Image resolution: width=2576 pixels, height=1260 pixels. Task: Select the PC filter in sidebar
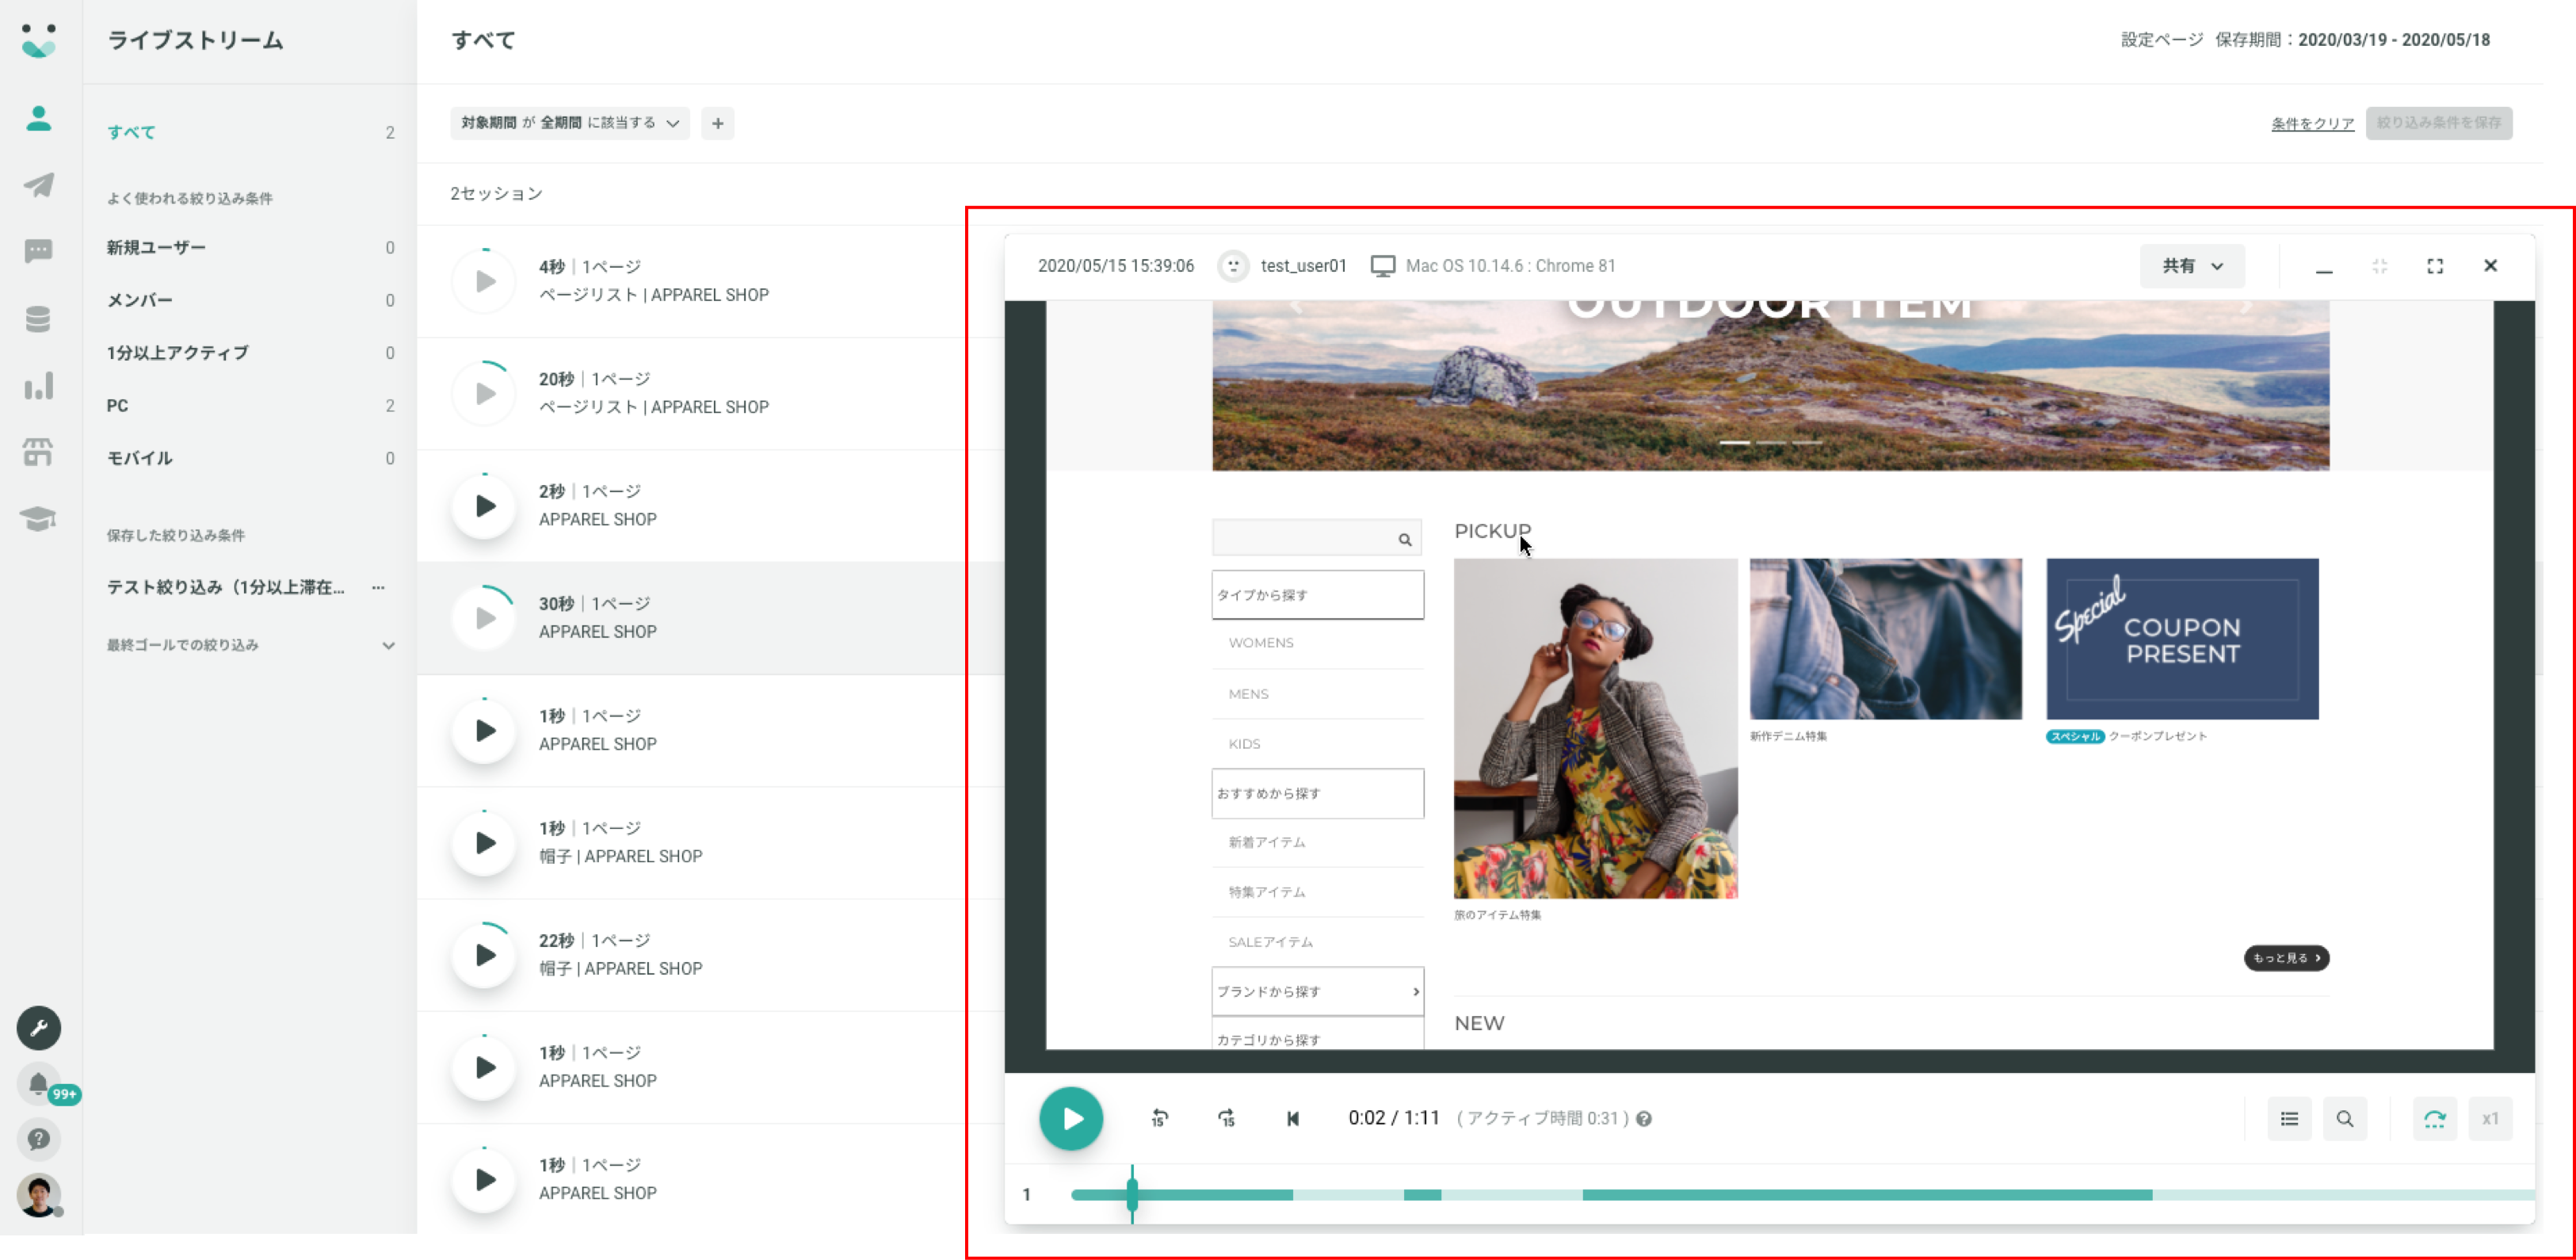pyautogui.click(x=118, y=405)
